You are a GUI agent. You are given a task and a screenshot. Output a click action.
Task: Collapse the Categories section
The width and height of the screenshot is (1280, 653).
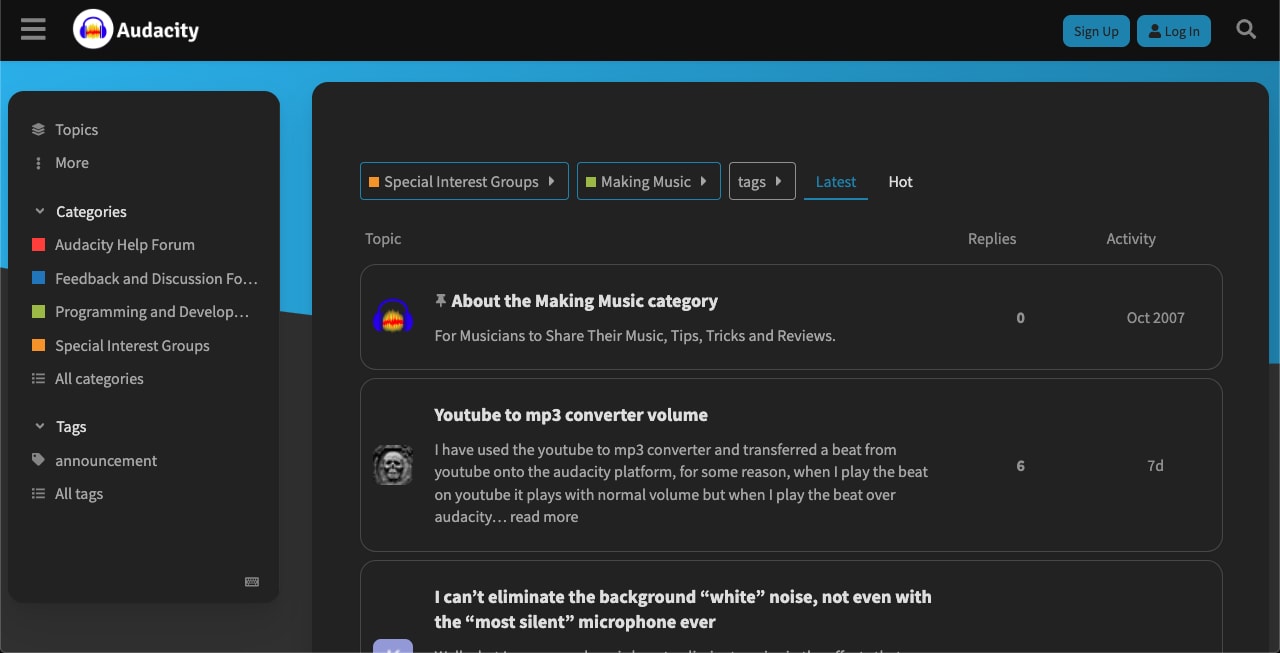pyautogui.click(x=80, y=212)
